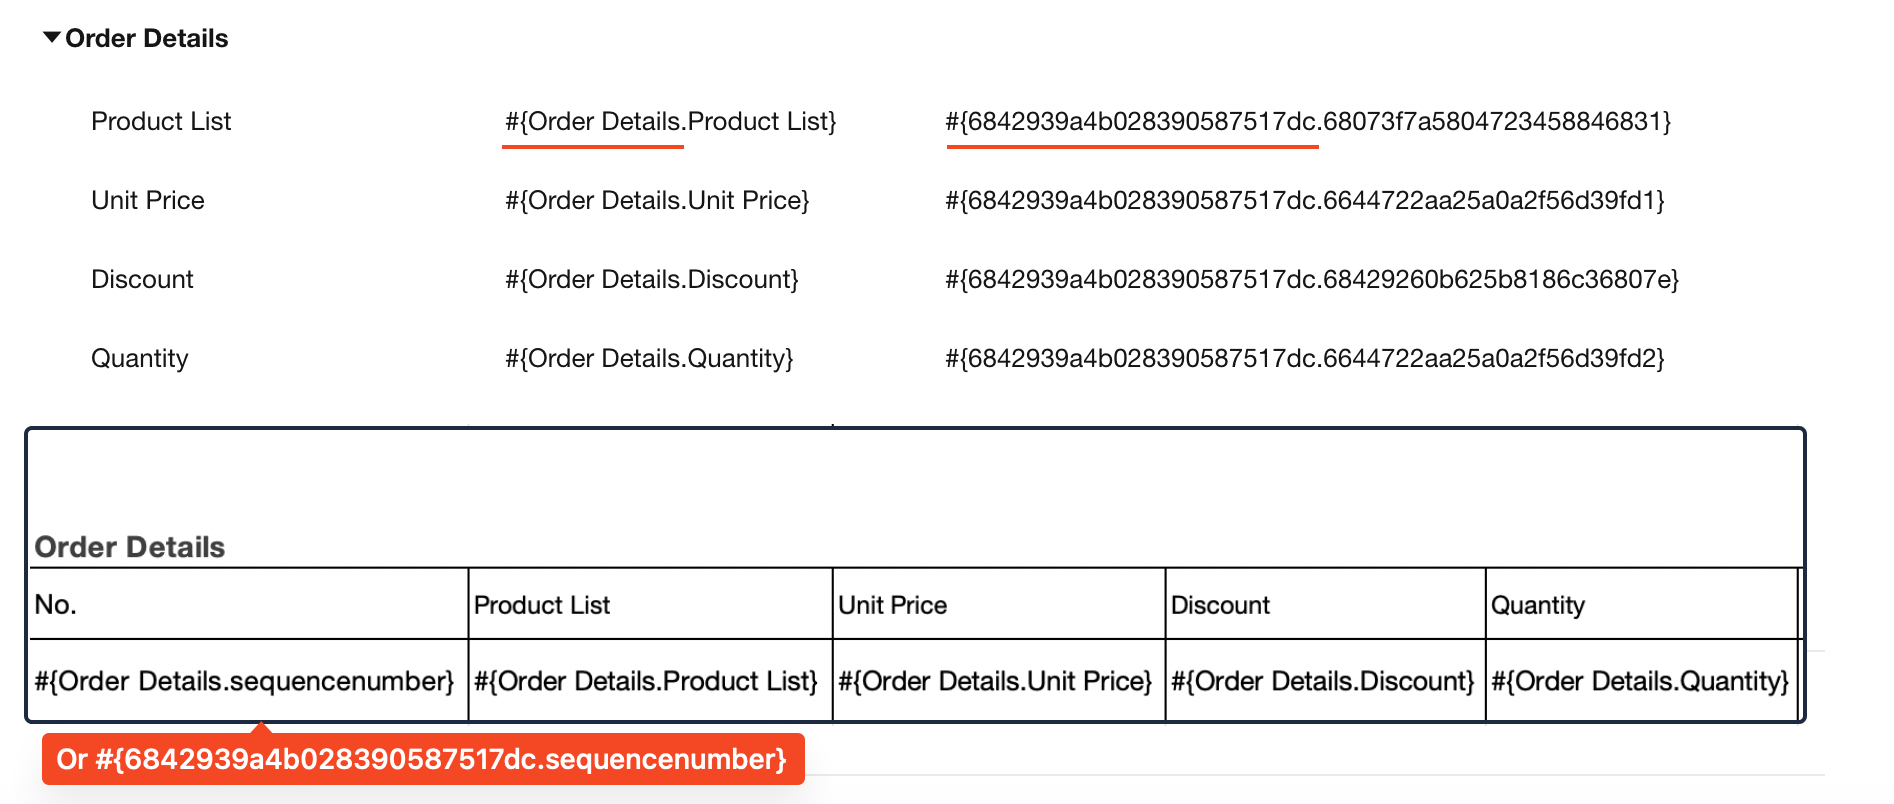1894x804 pixels.
Task: Select the Discount field ID code
Action: coord(1311,280)
